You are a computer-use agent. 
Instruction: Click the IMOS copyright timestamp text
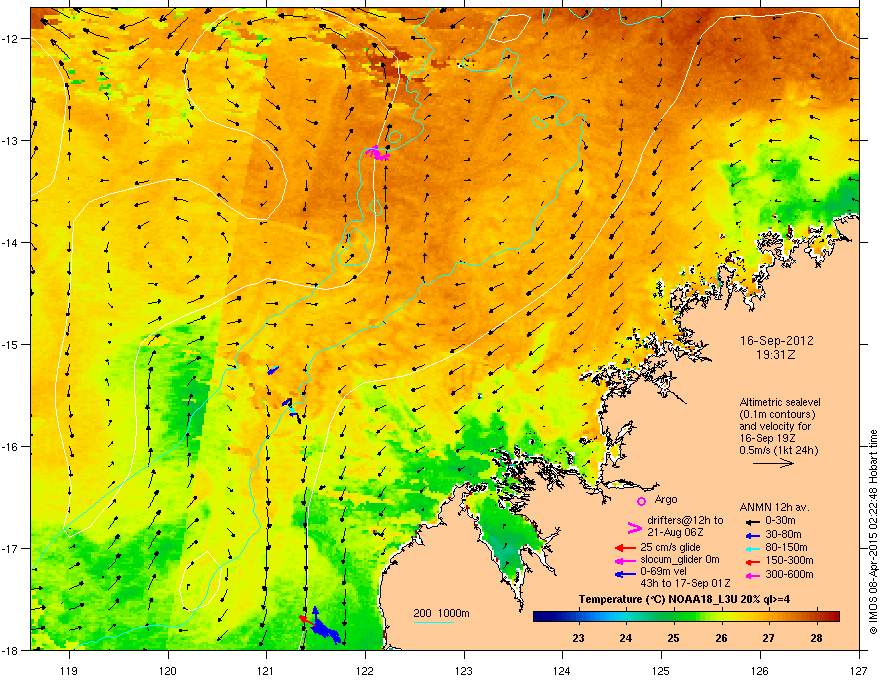873,532
